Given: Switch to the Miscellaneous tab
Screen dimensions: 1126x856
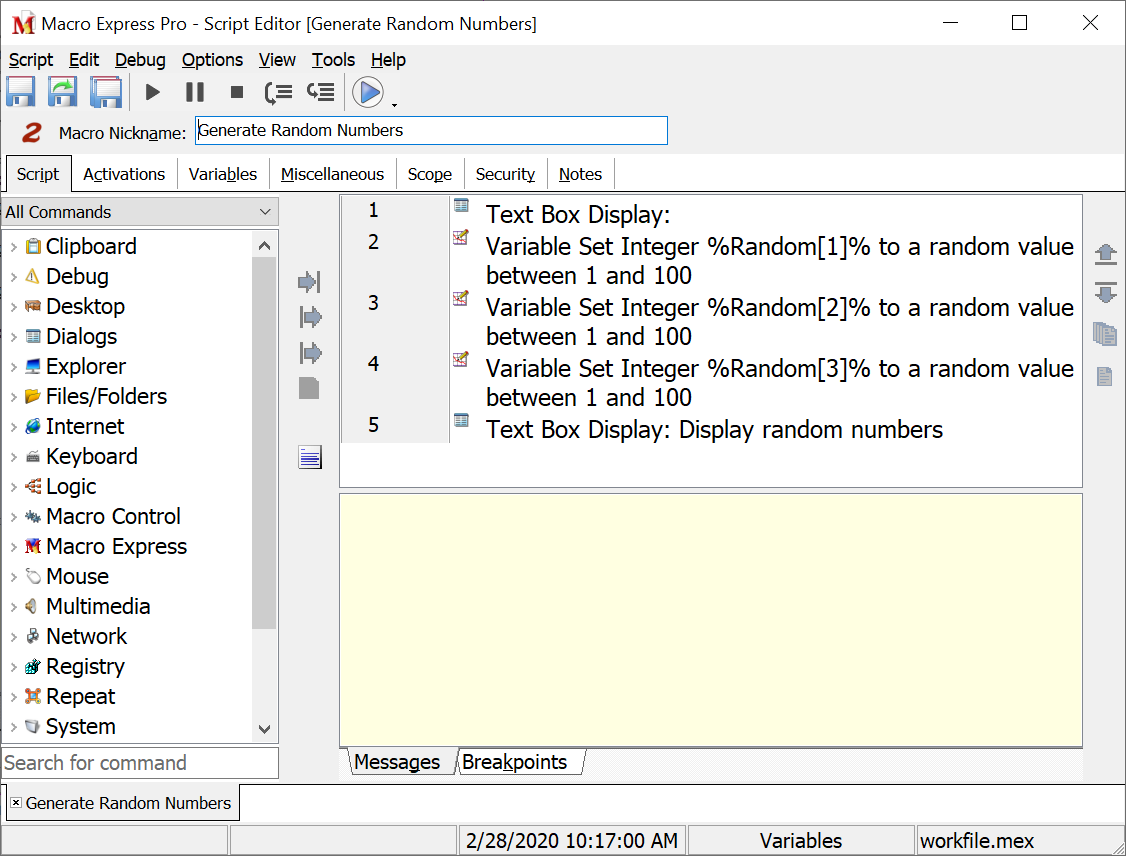Looking at the screenshot, I should pos(332,175).
